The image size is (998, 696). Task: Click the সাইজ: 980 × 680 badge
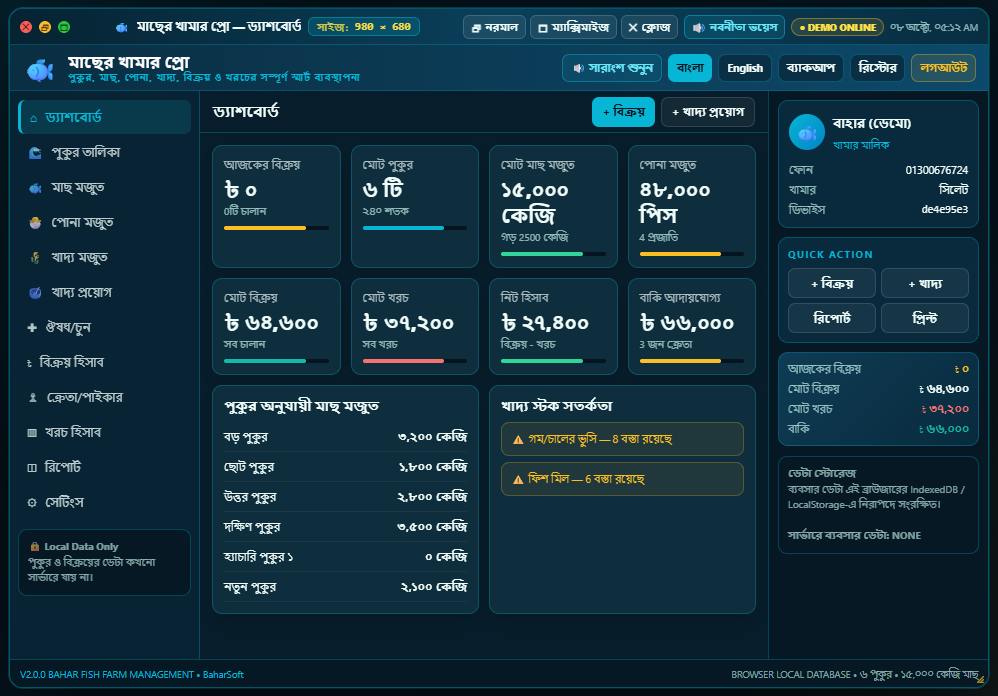pos(363,27)
